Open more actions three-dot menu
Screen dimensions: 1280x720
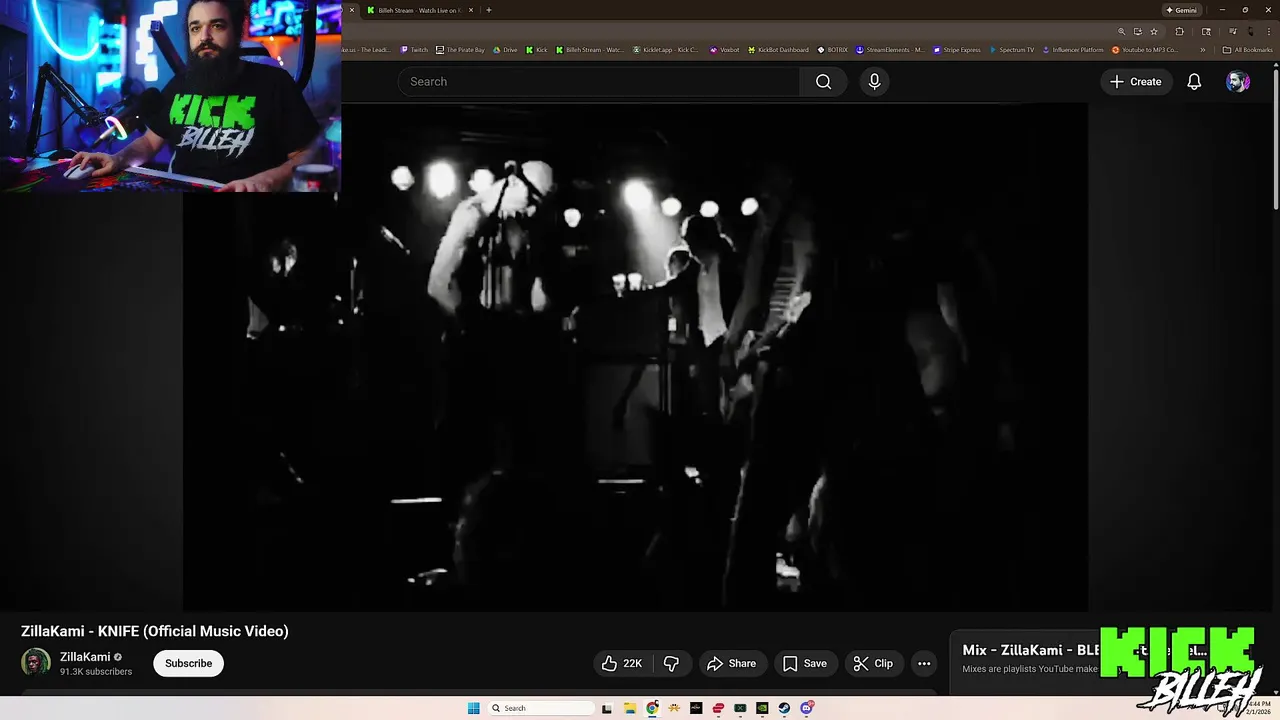pyautogui.click(x=924, y=663)
